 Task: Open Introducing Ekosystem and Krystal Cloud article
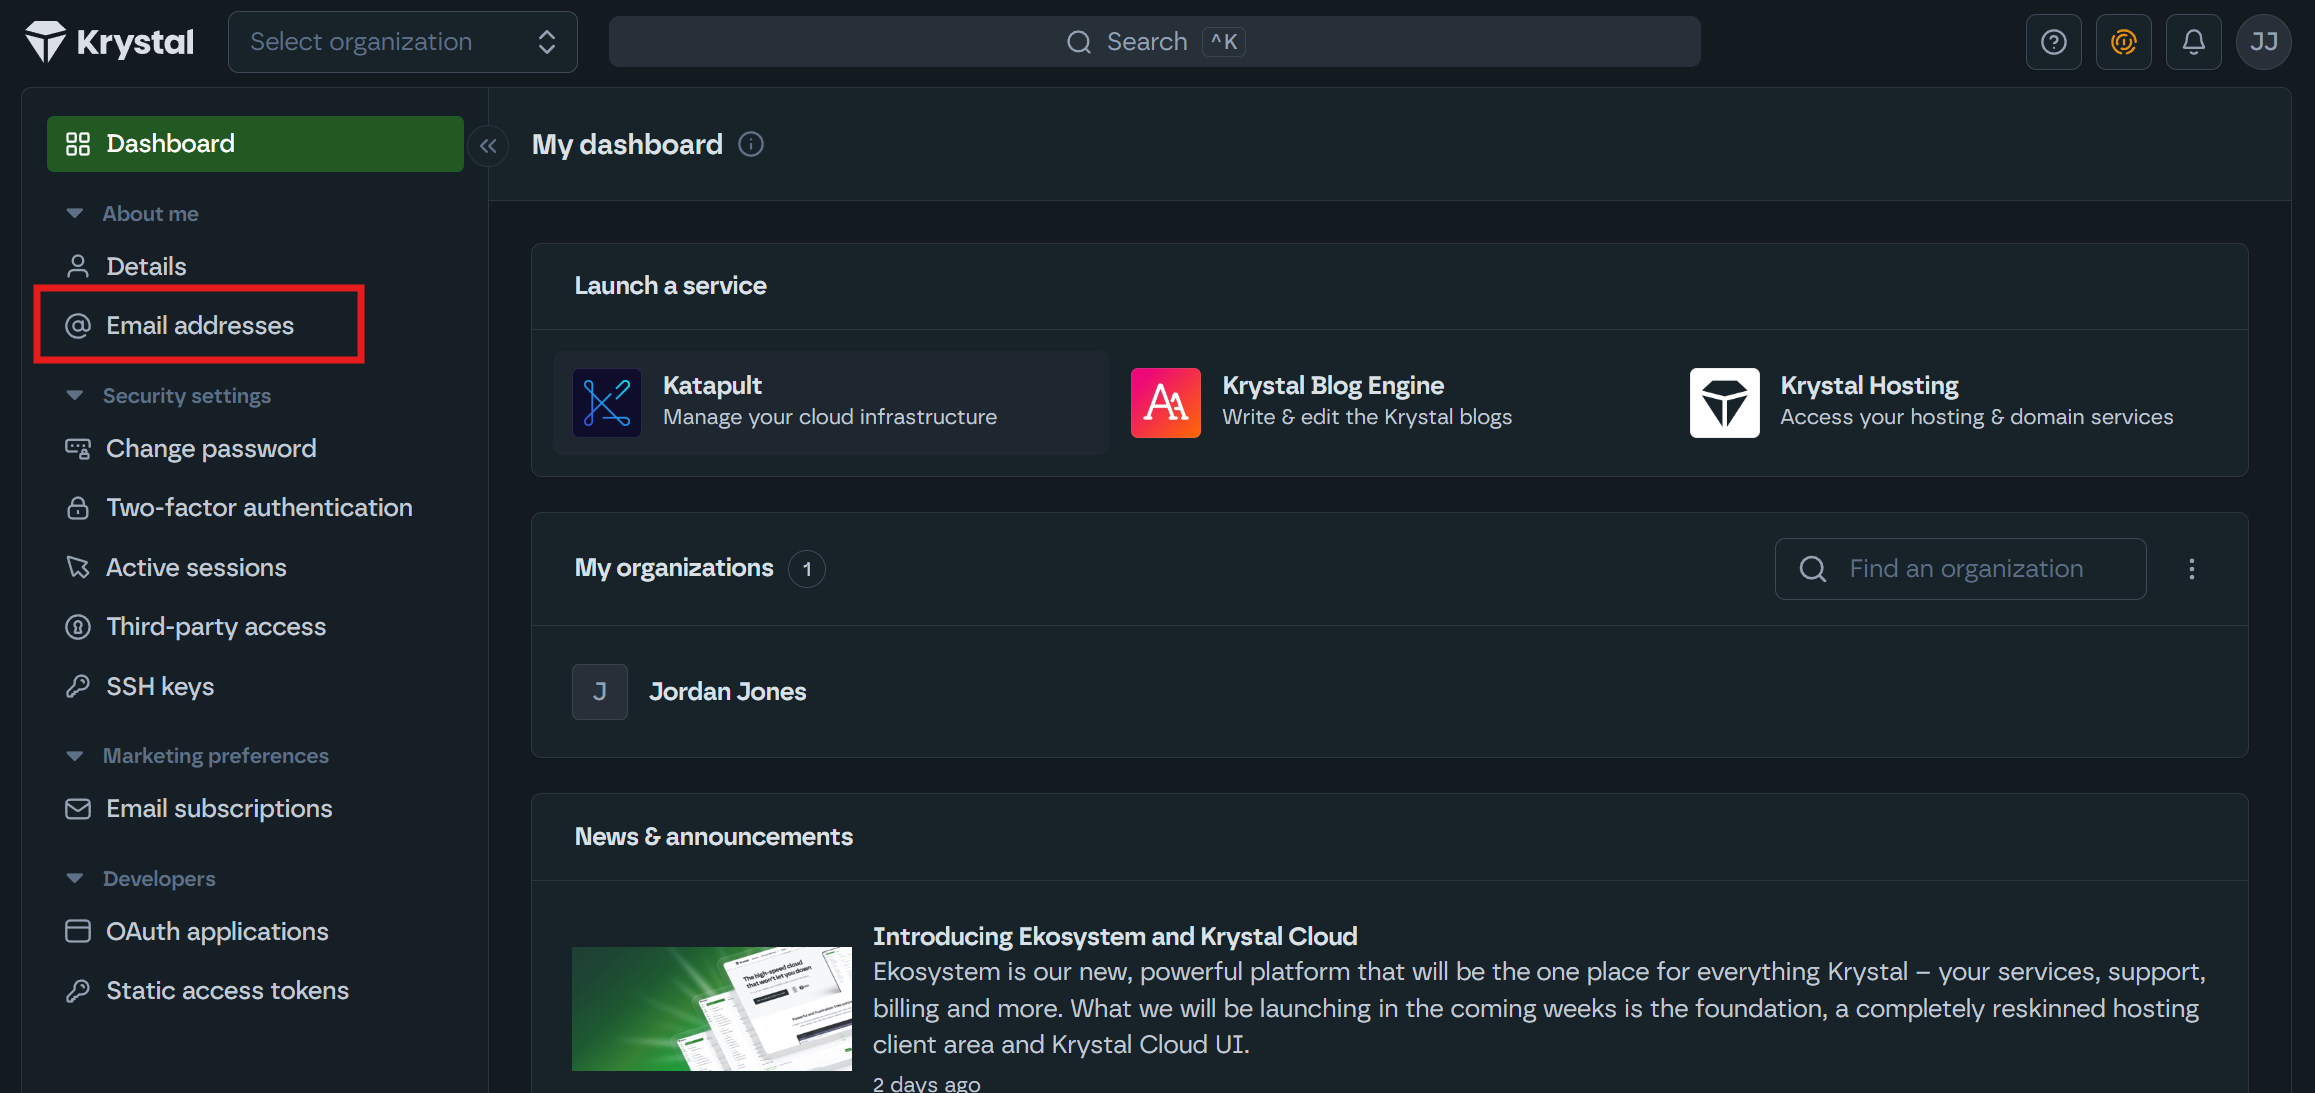pos(1114,936)
